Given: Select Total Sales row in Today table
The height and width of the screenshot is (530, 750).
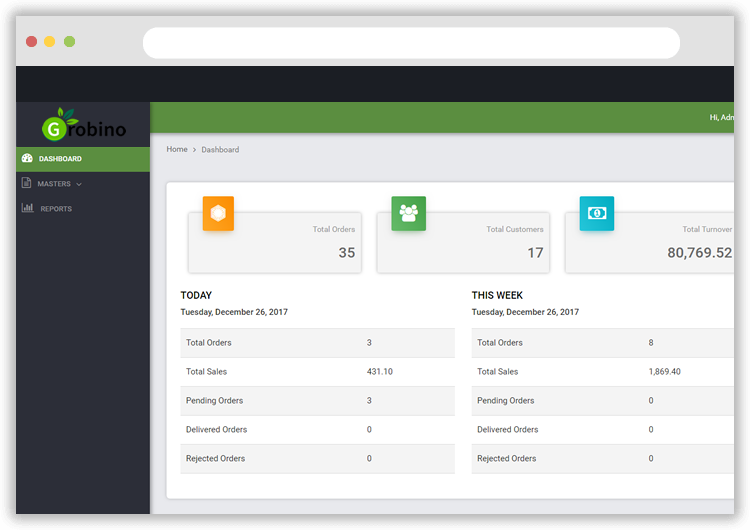Looking at the screenshot, I should [318, 372].
